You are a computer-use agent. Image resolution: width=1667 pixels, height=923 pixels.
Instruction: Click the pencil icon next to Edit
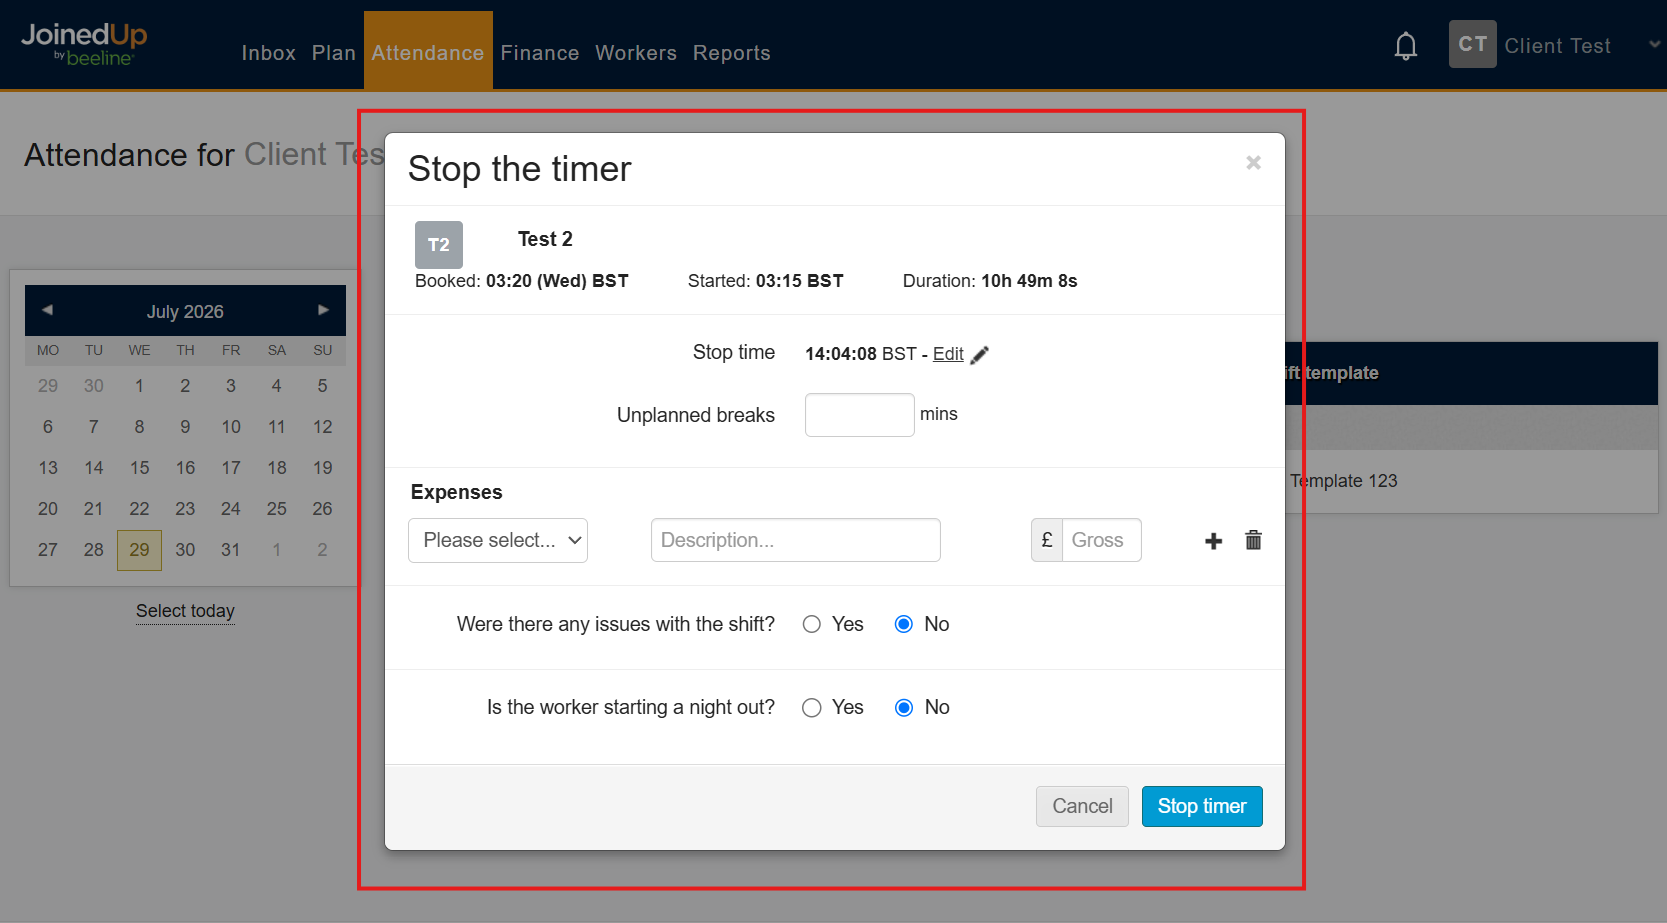tap(980, 355)
